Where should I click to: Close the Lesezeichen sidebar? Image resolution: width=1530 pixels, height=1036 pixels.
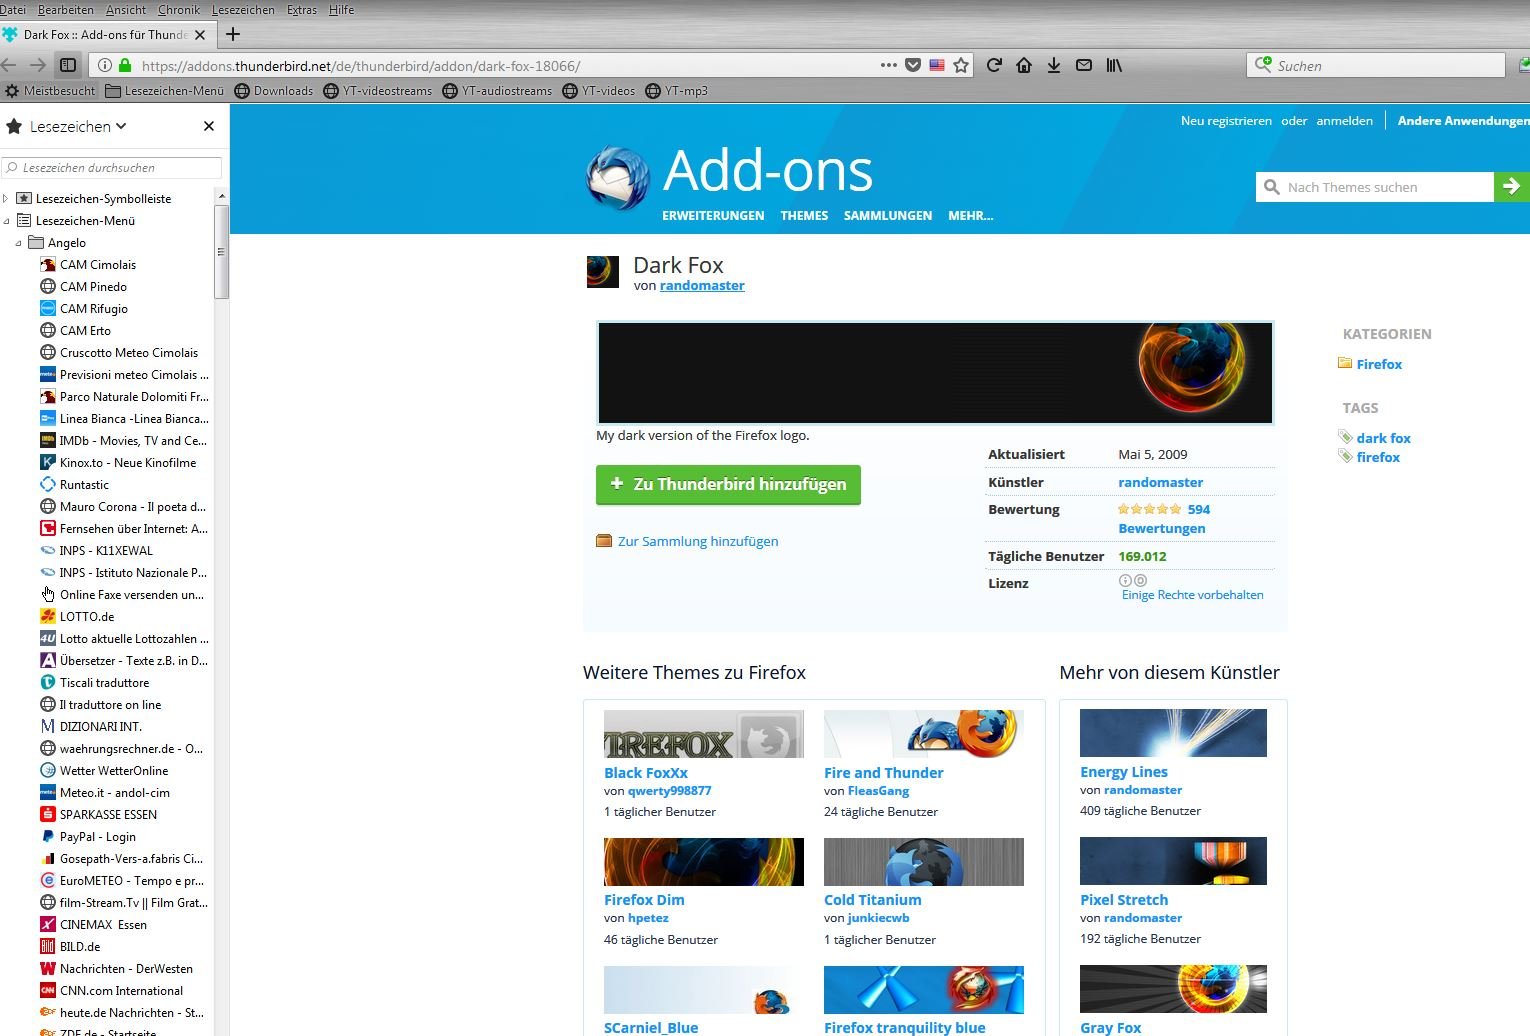(x=209, y=126)
